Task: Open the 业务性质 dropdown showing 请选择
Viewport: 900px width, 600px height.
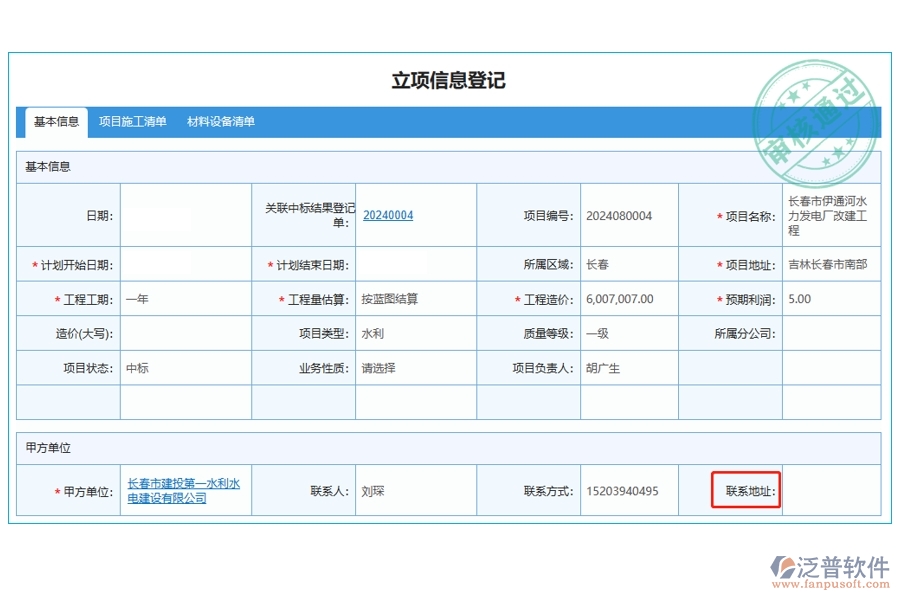Action: (x=417, y=368)
